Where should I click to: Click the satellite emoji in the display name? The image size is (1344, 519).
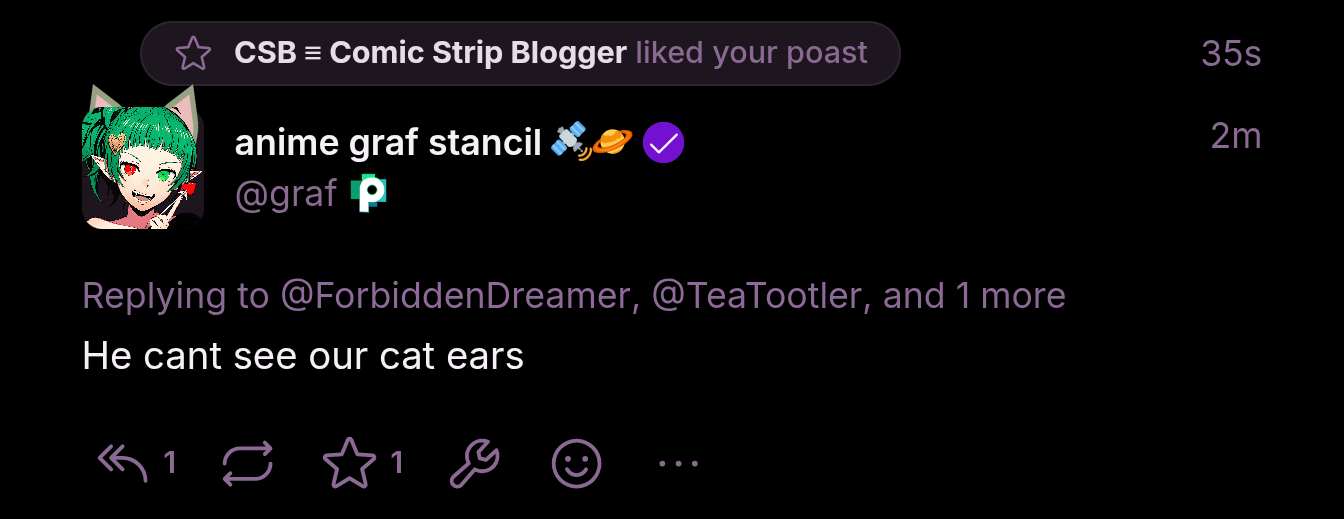coord(570,143)
